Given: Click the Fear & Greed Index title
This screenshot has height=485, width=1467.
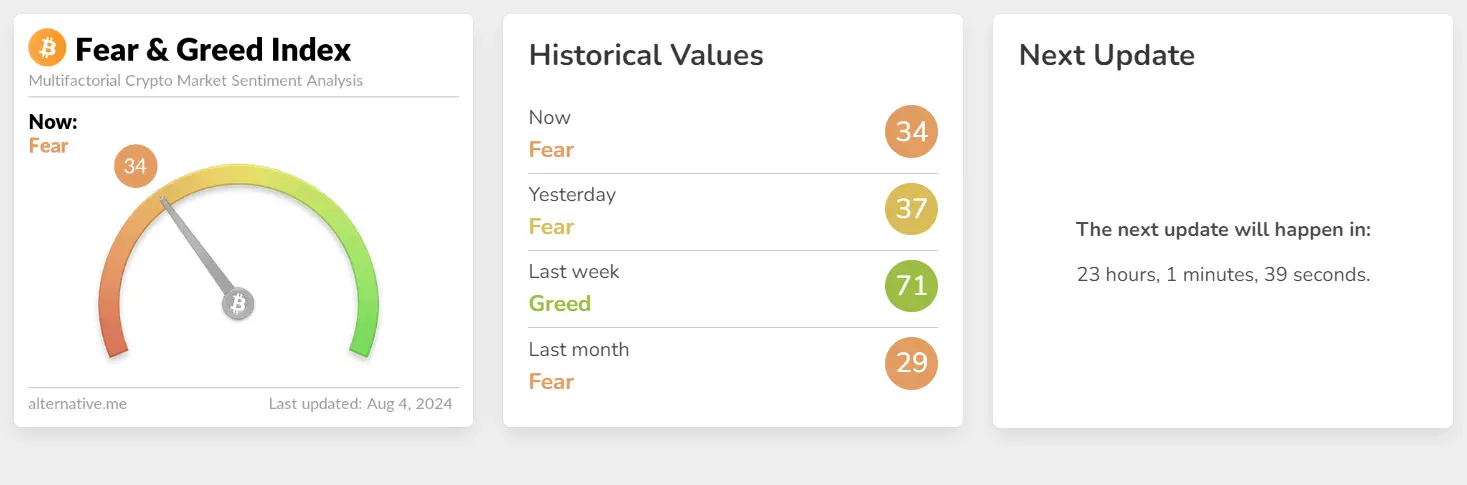Looking at the screenshot, I should (213, 49).
